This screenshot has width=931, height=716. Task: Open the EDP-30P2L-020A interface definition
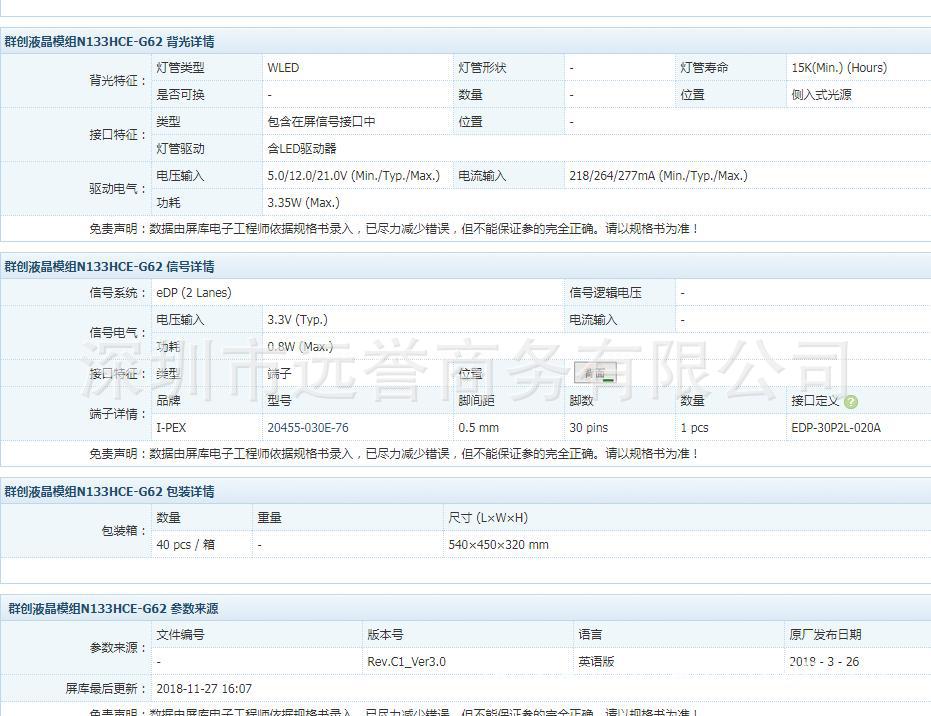click(x=836, y=427)
